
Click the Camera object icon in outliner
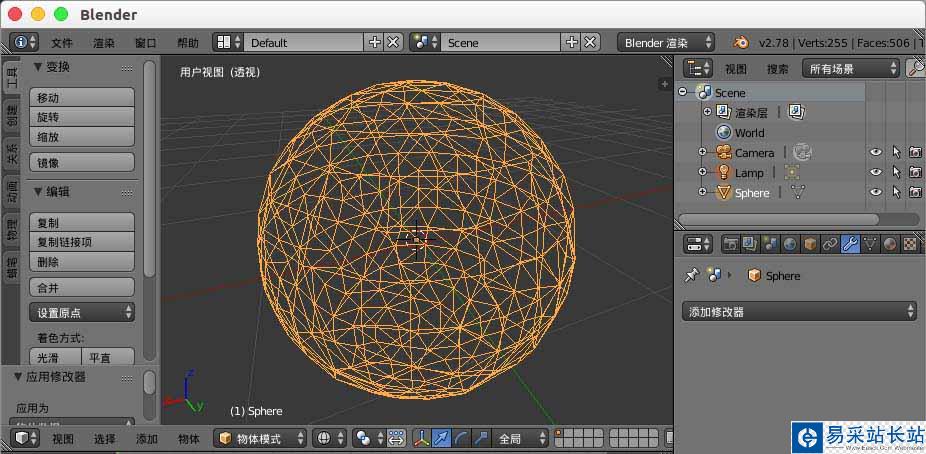coord(723,152)
